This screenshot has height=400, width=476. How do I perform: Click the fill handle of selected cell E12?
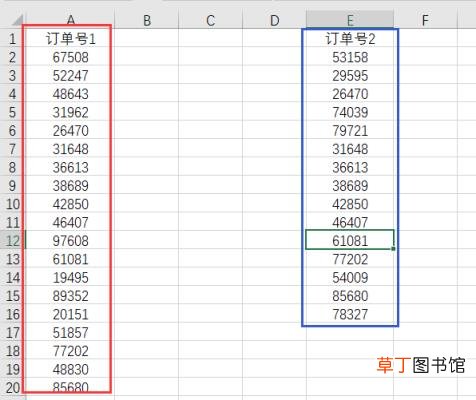pos(394,249)
